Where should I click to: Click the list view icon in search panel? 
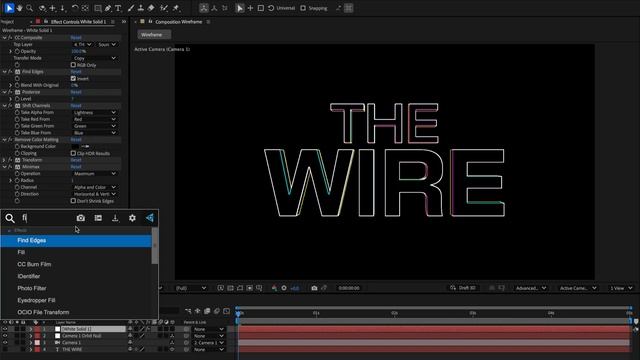coord(98,218)
